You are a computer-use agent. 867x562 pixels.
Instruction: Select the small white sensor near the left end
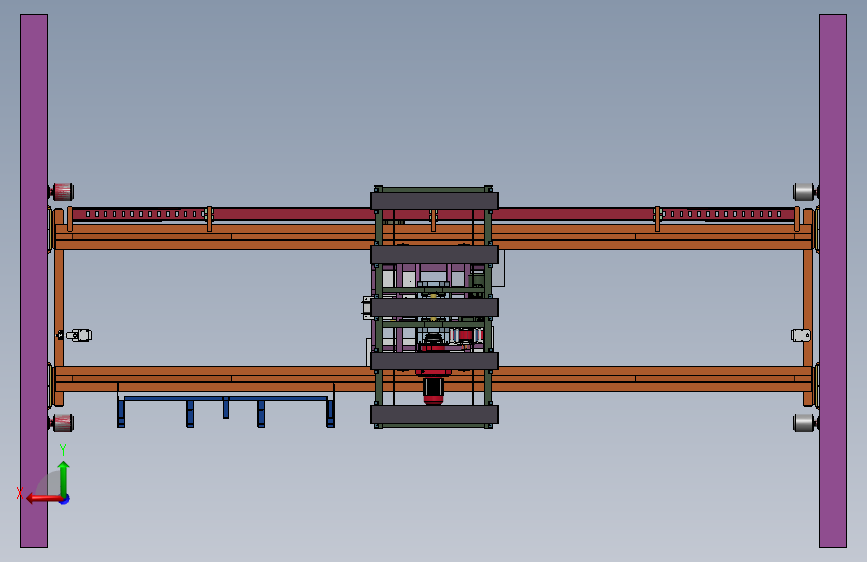(80, 335)
